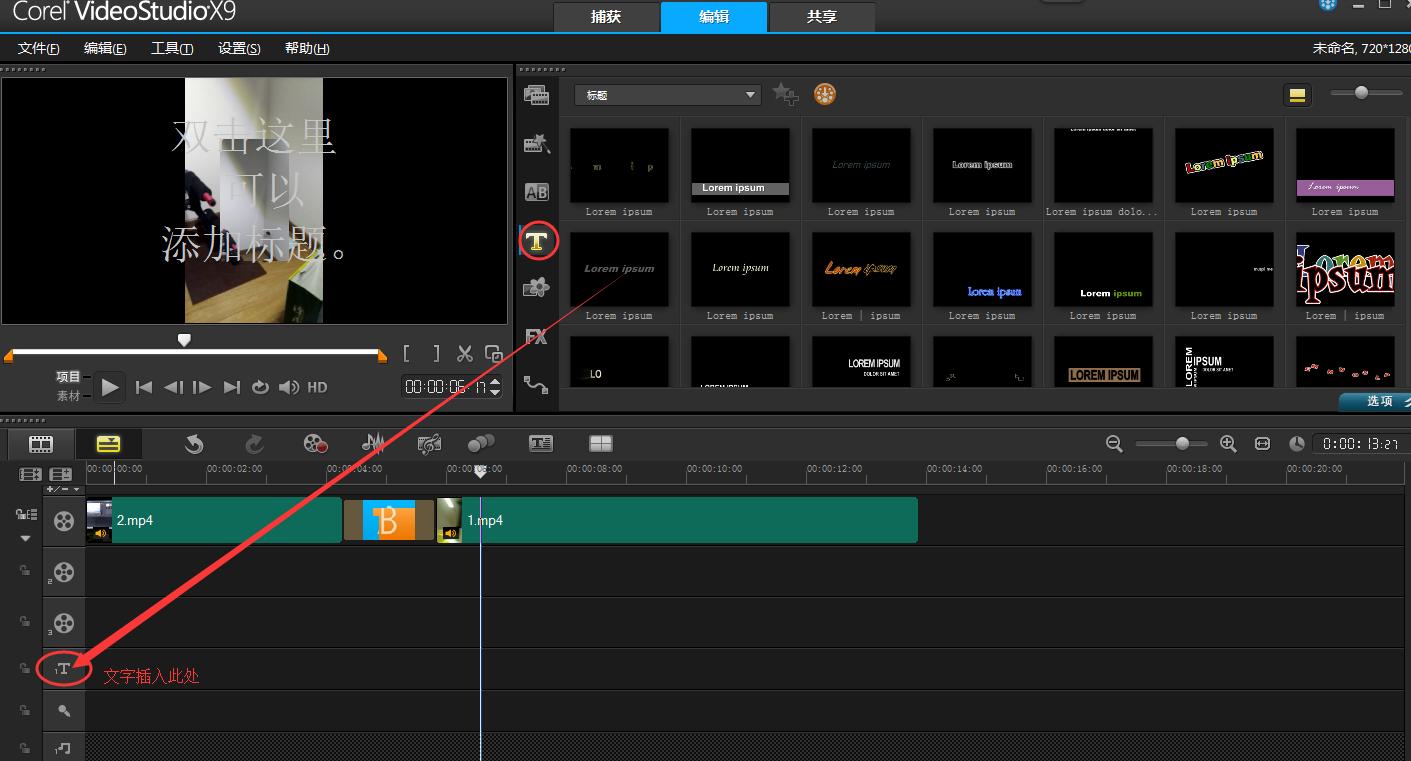Image resolution: width=1411 pixels, height=761 pixels.
Task: Open the system volume control
Action: (x=289, y=387)
